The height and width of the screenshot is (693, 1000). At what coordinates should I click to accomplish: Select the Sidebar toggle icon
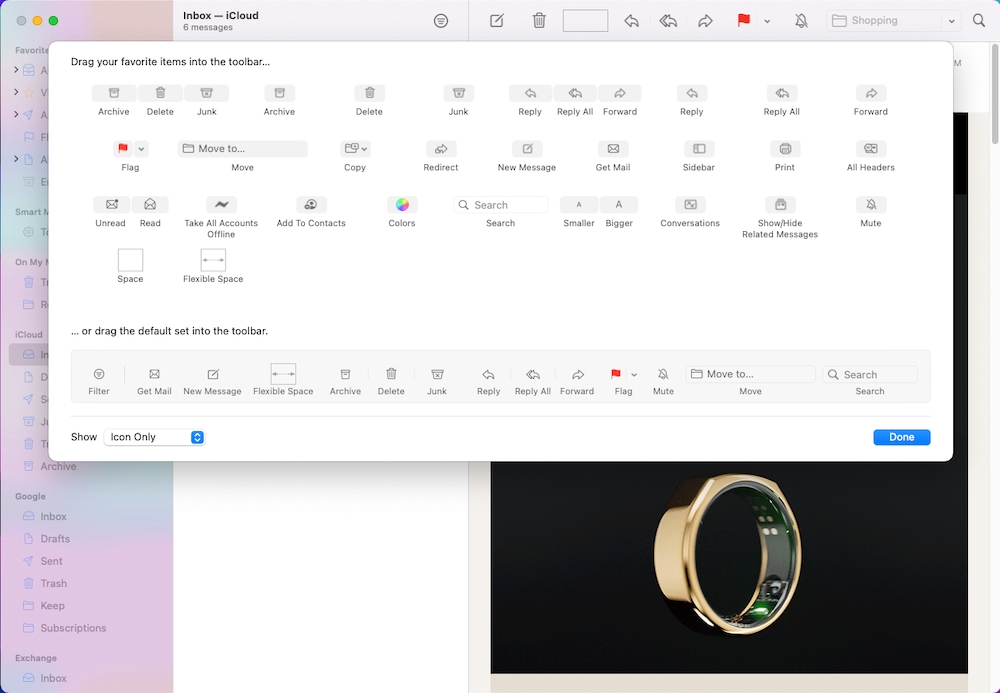(x=697, y=148)
